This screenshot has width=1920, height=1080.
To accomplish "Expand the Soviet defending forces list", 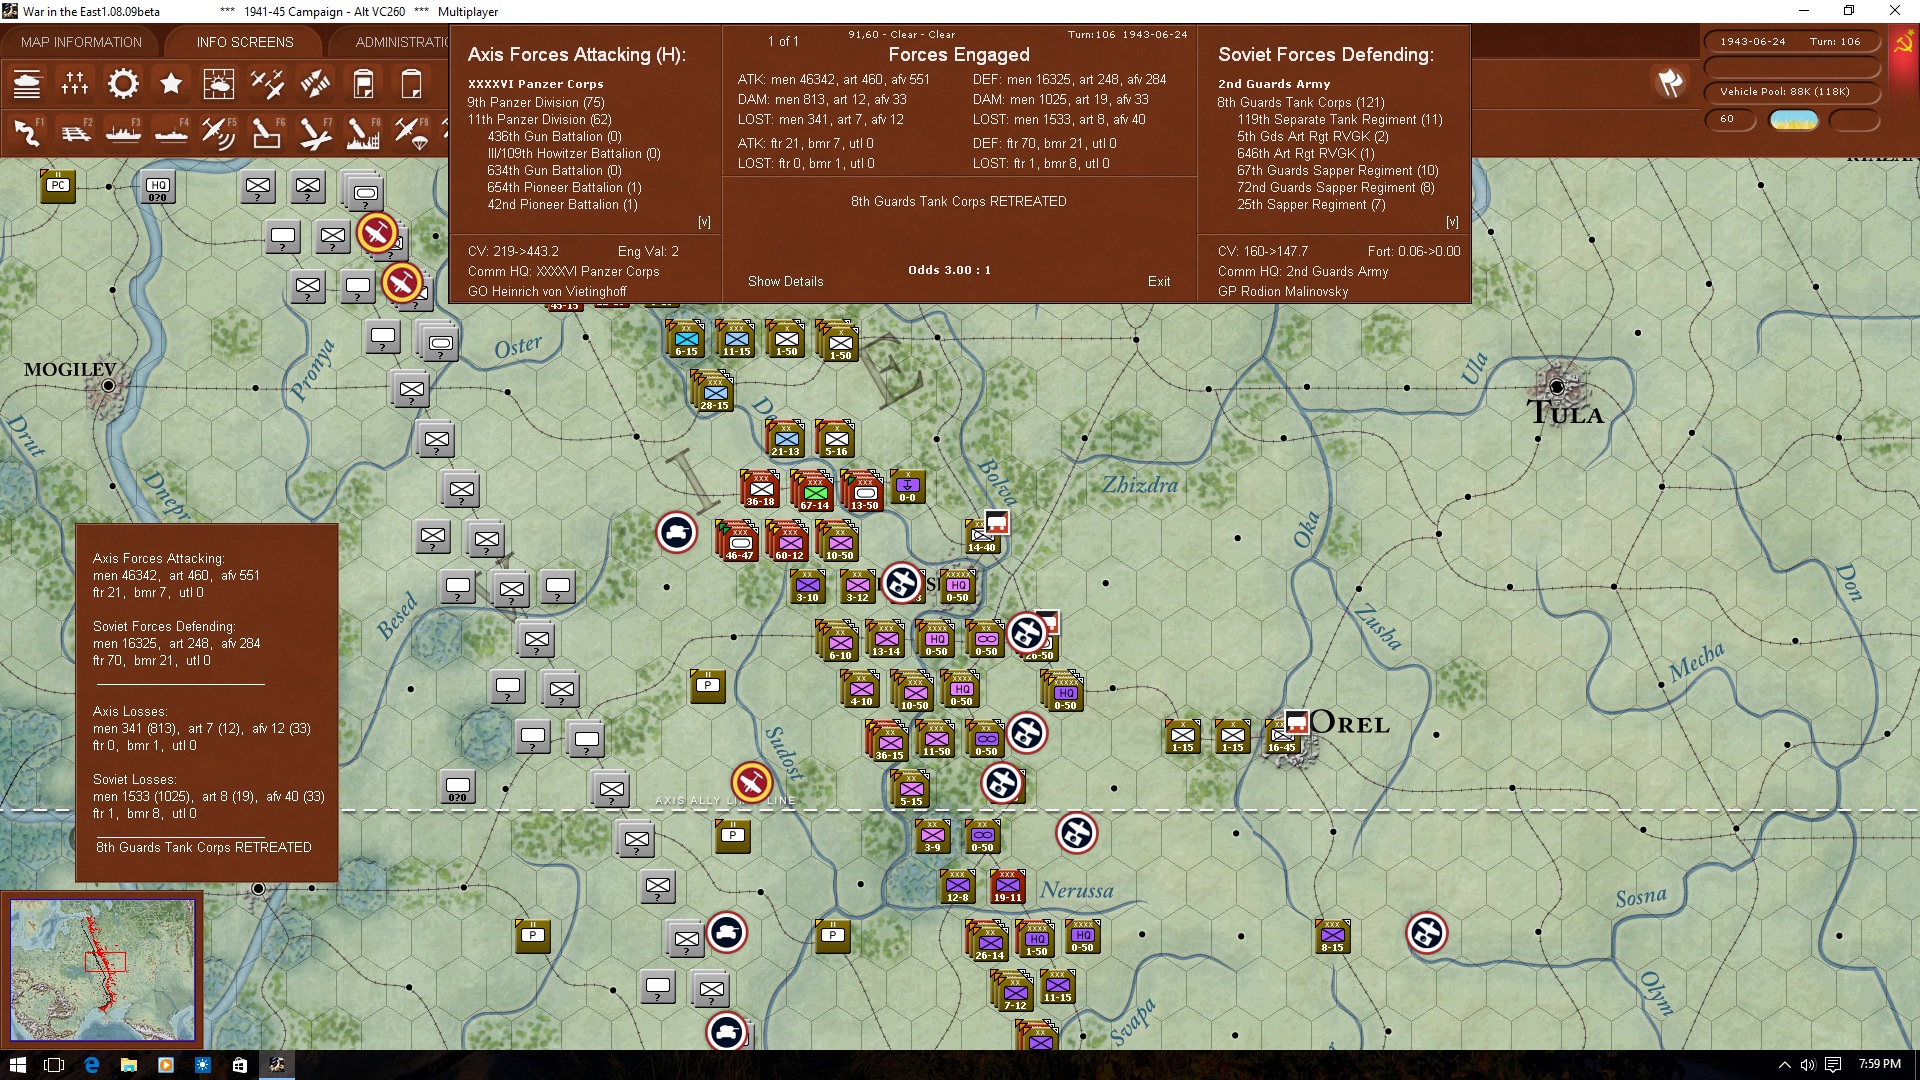I will coord(1452,222).
